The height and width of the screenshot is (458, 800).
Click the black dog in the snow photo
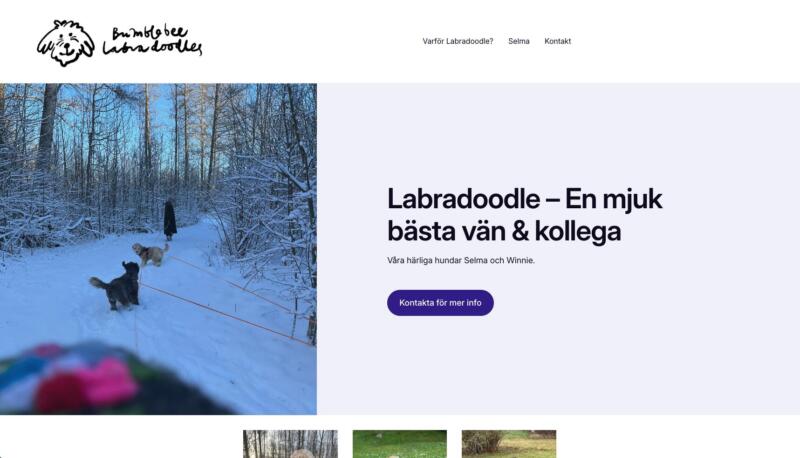[x=116, y=286]
